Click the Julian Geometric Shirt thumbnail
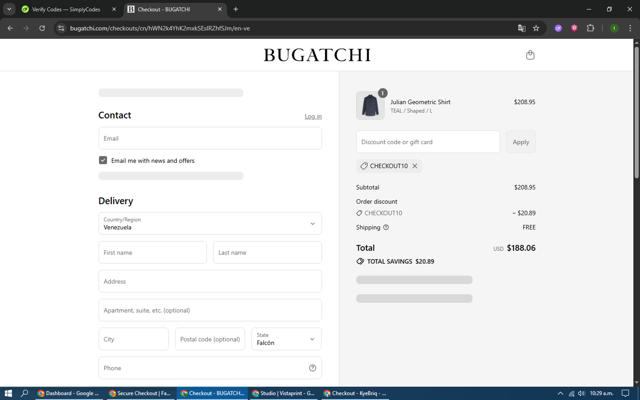The height and width of the screenshot is (400, 640). 370,105
